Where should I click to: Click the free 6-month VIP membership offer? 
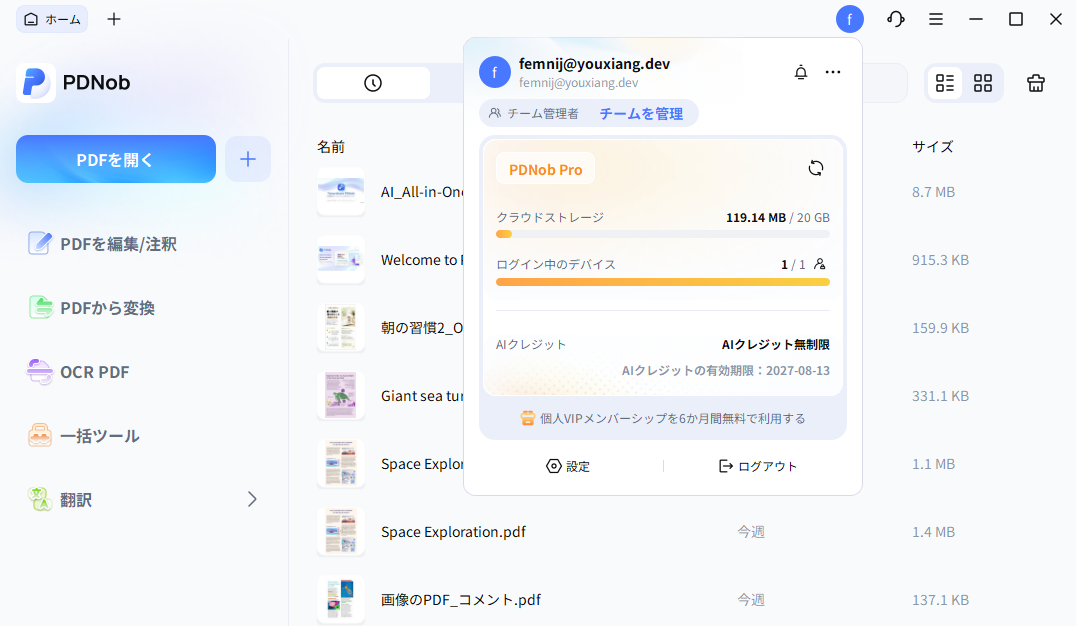point(662,419)
